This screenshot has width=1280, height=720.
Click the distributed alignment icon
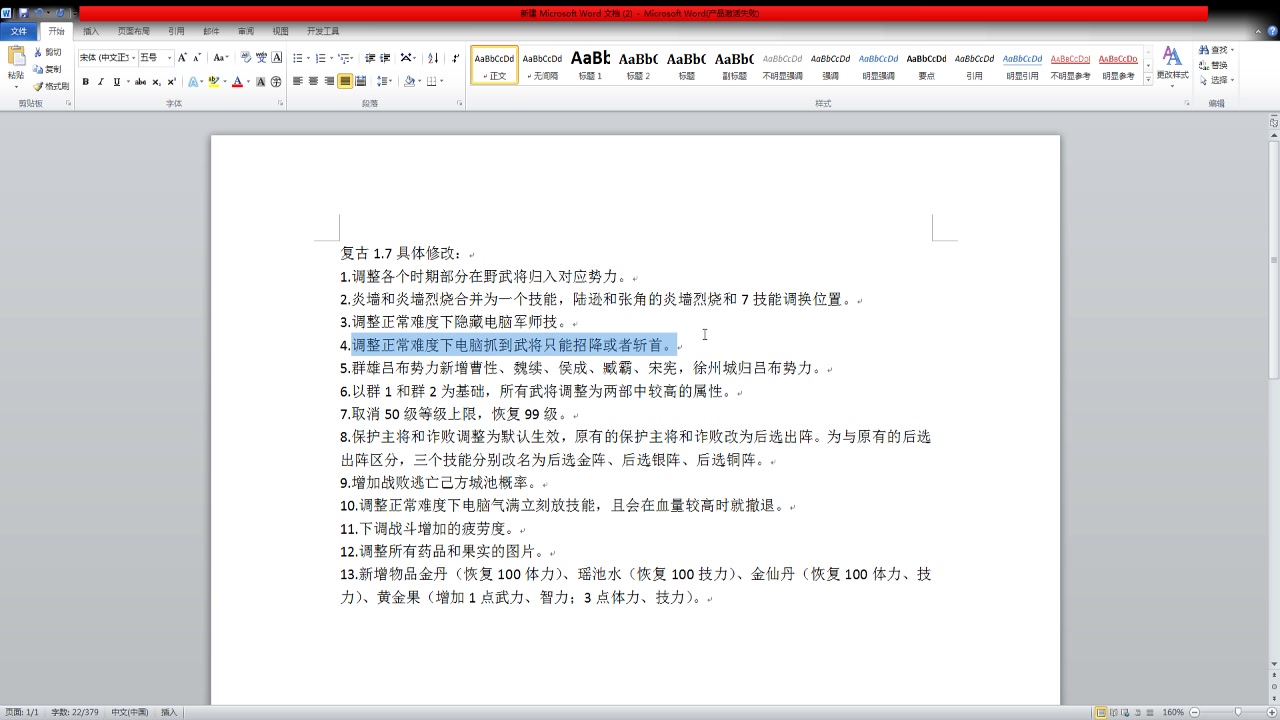[x=360, y=82]
